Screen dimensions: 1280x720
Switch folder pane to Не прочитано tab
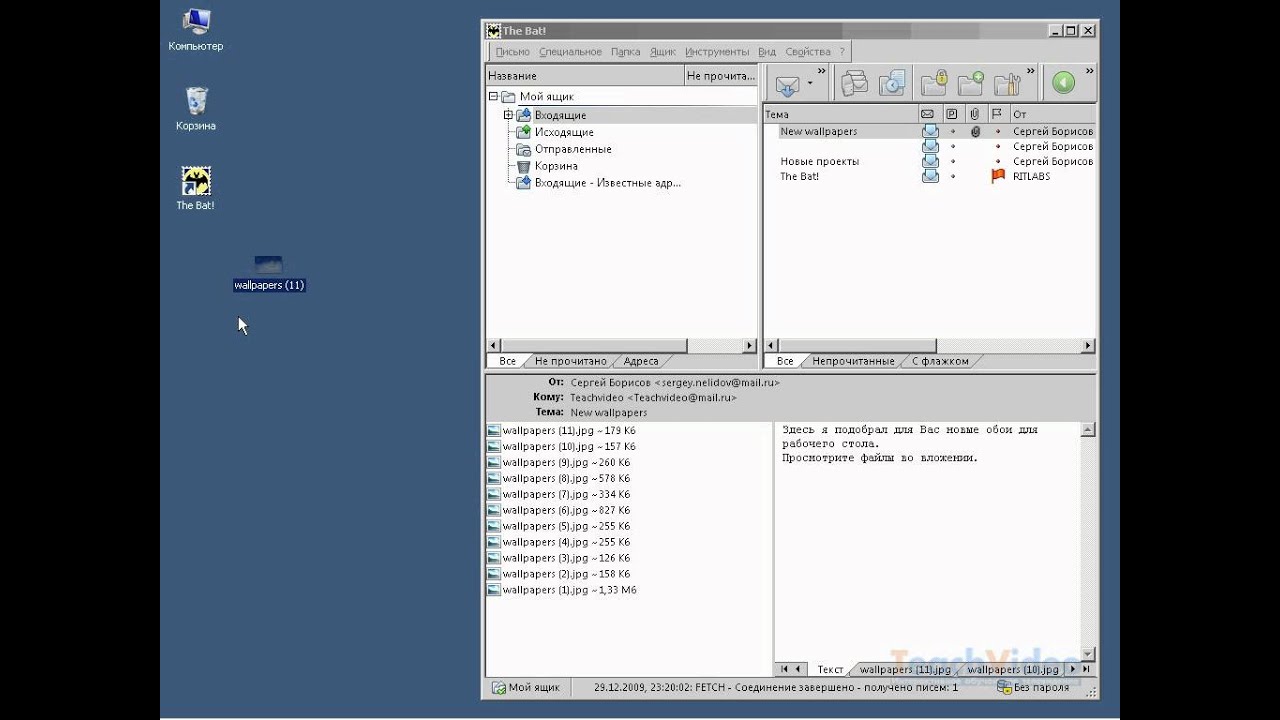570,361
